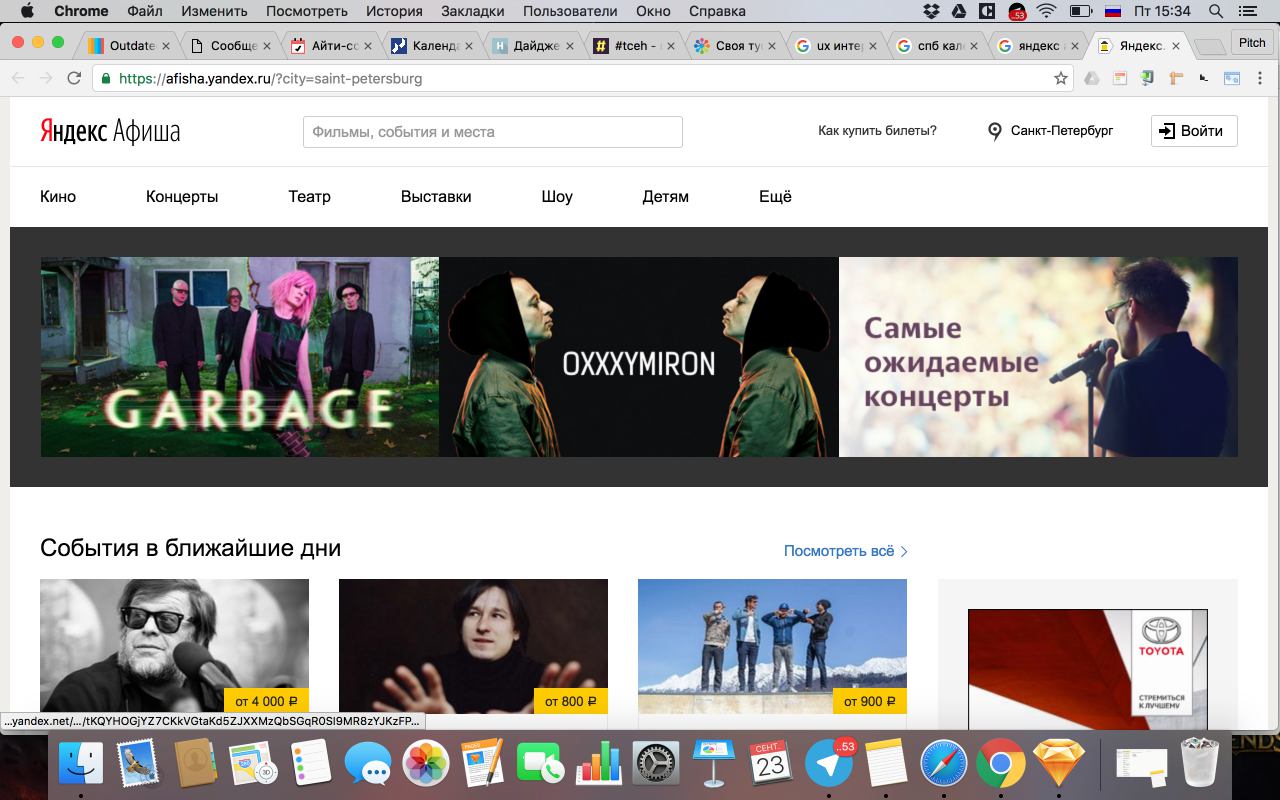Bookmark page using the star icon
Image resolution: width=1280 pixels, height=800 pixels.
tap(1061, 78)
